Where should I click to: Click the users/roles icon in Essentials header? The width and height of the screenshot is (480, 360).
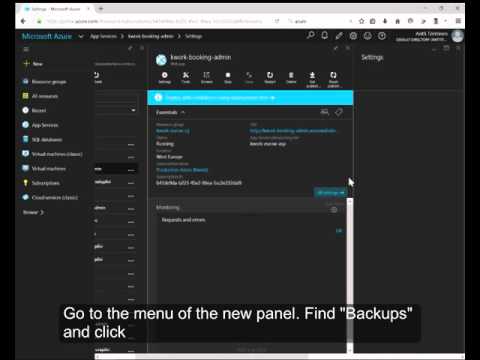click(324, 112)
